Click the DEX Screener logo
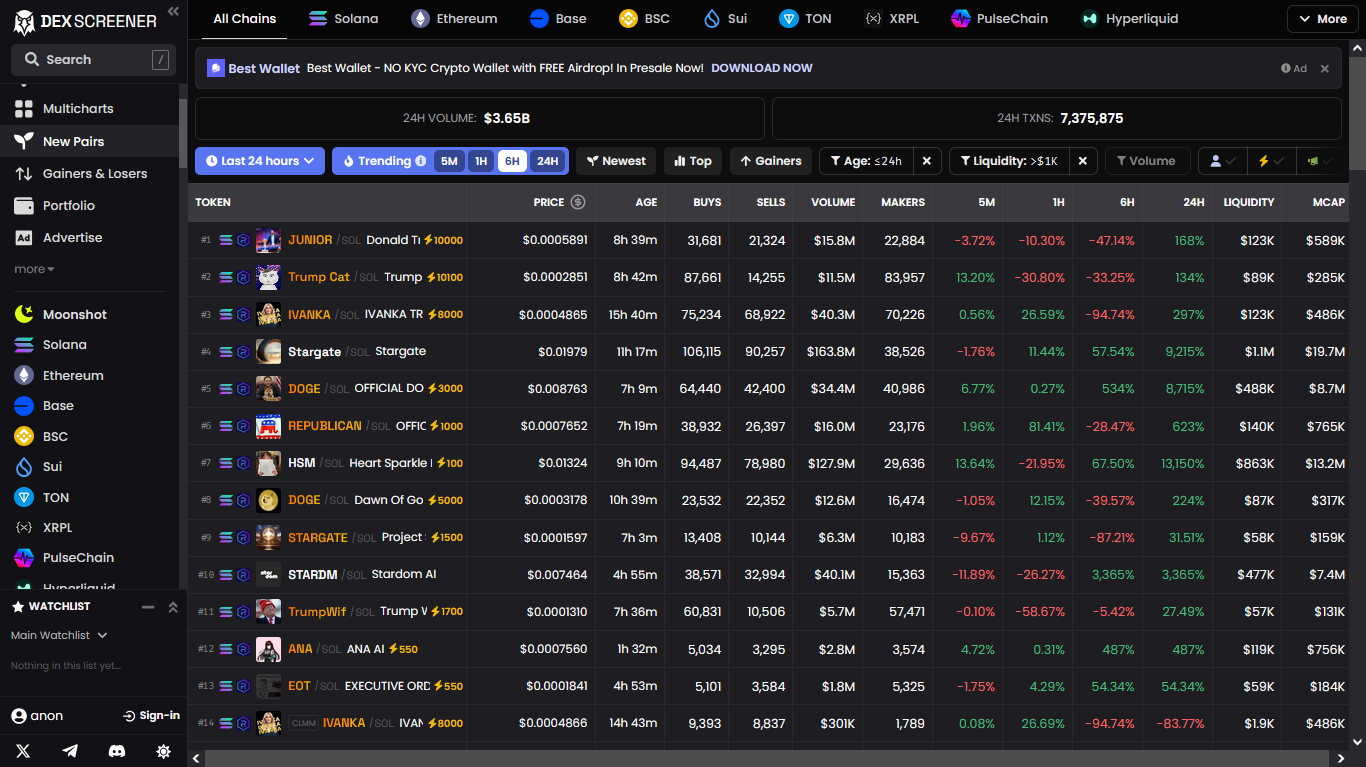Viewport: 1366px width, 767px height. 84,21
